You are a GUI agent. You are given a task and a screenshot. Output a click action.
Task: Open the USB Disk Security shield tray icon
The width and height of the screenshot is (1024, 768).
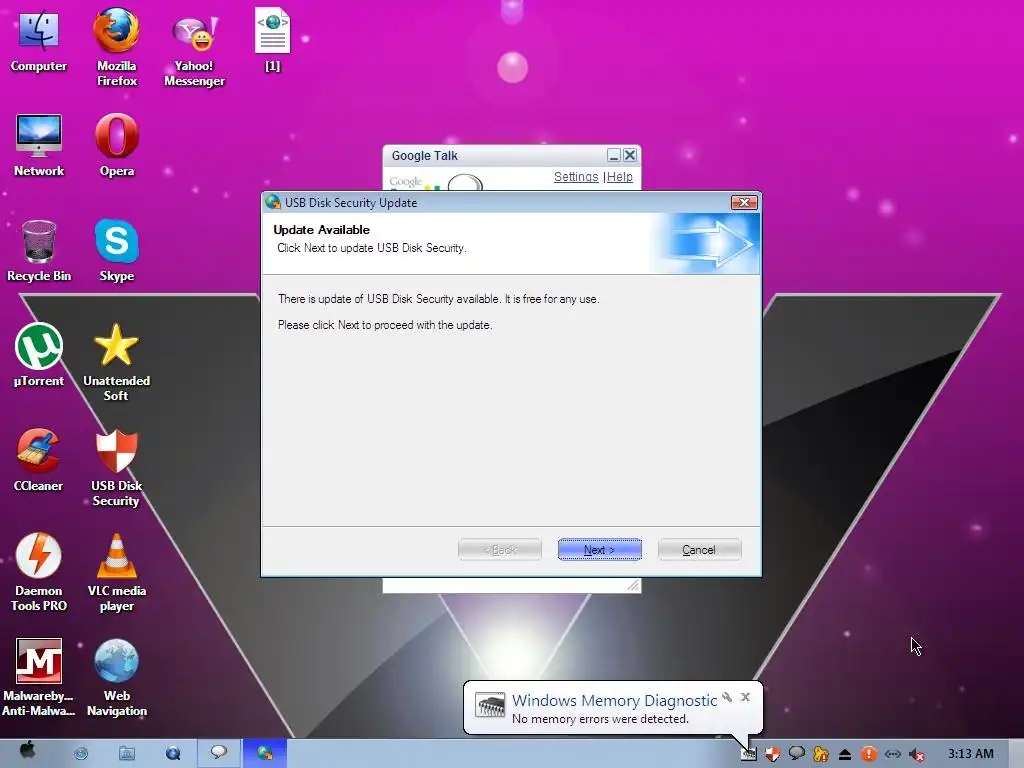pyautogui.click(x=773, y=754)
